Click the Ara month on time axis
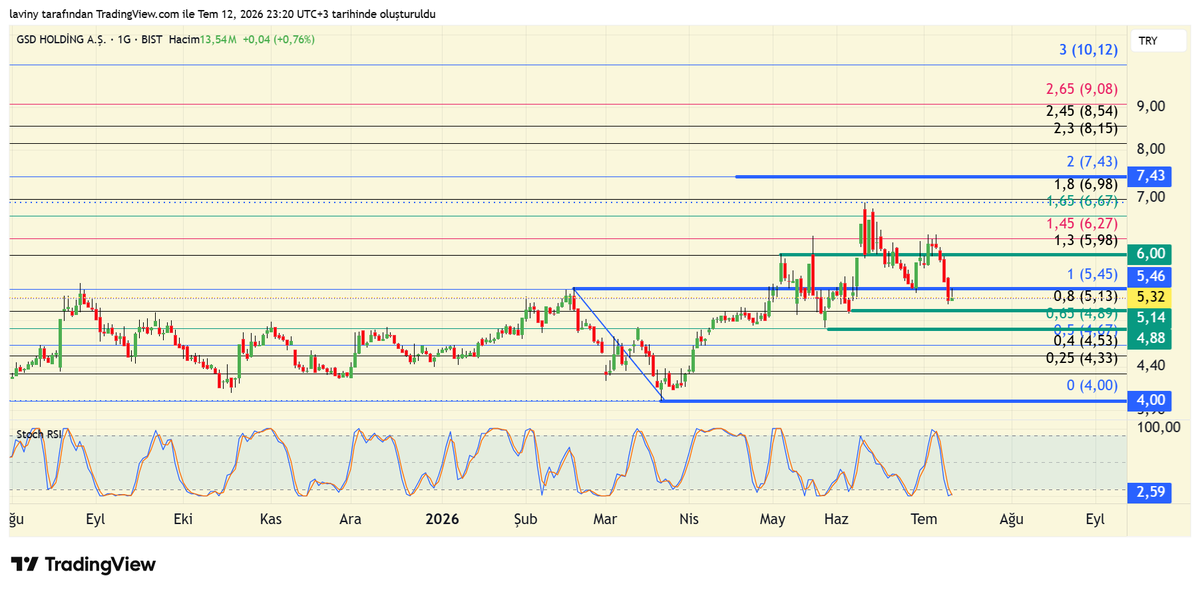 click(x=350, y=519)
